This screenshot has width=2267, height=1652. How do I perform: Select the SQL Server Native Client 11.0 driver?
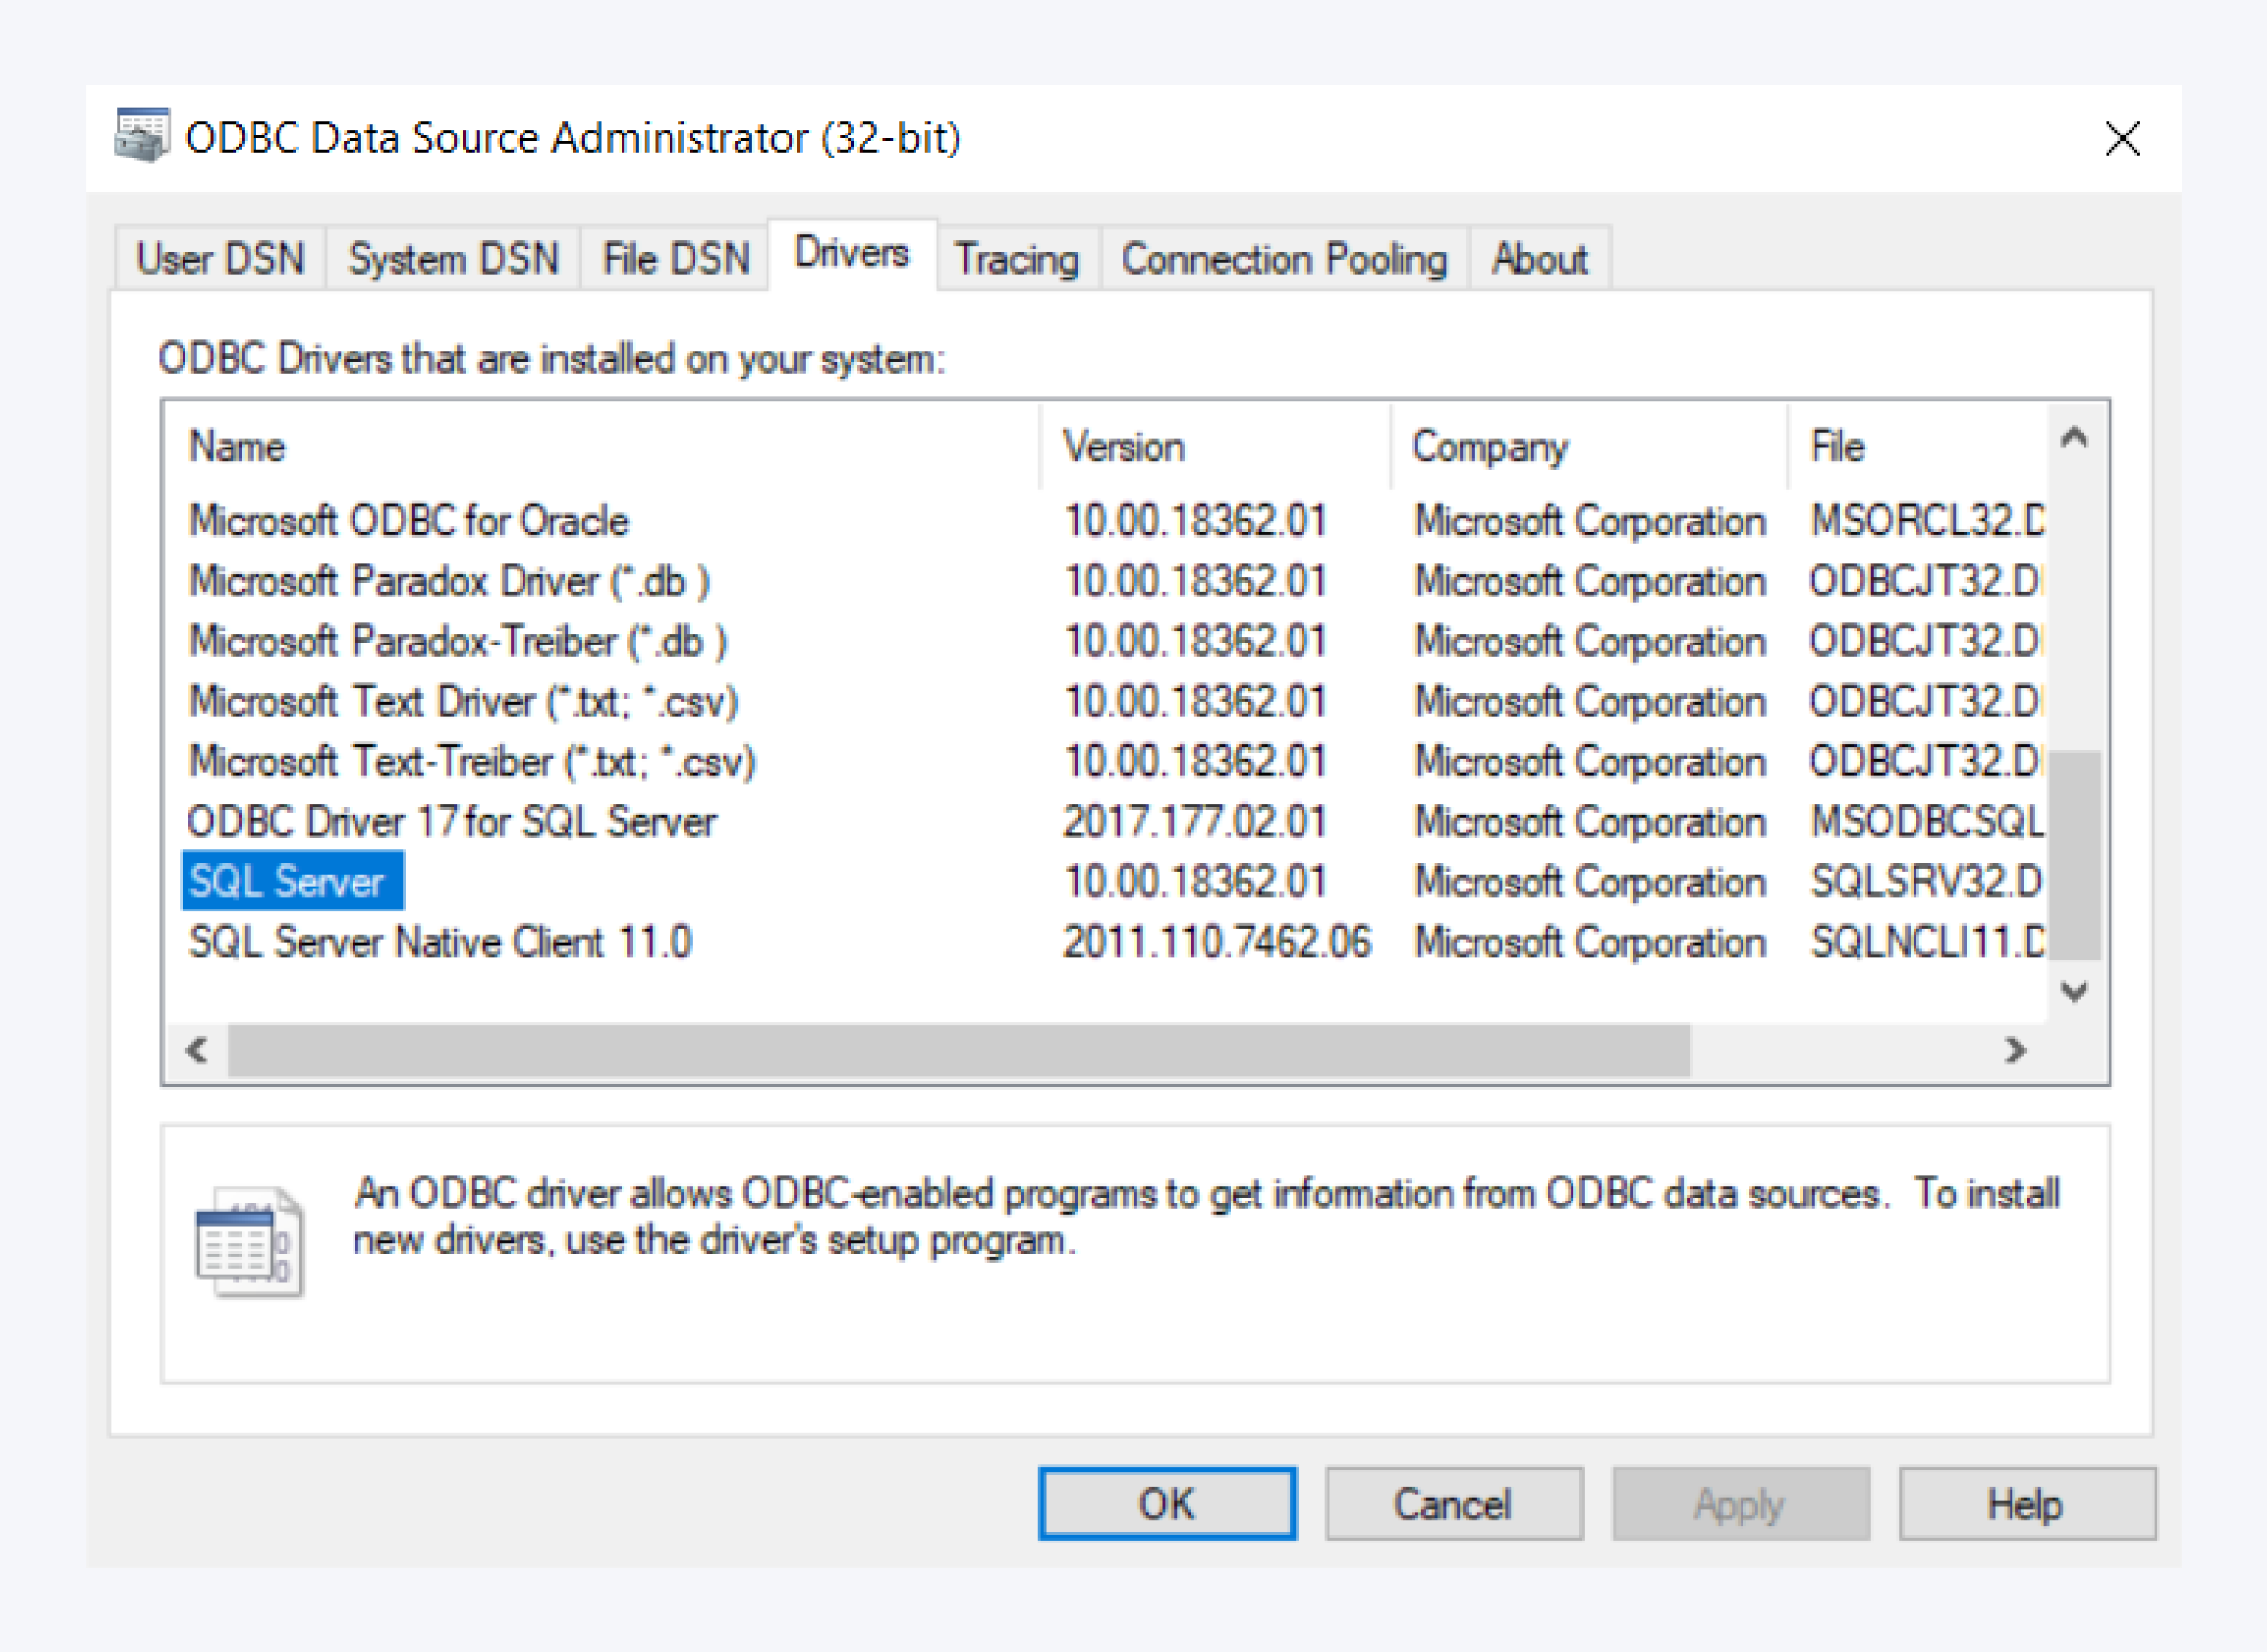[438, 941]
